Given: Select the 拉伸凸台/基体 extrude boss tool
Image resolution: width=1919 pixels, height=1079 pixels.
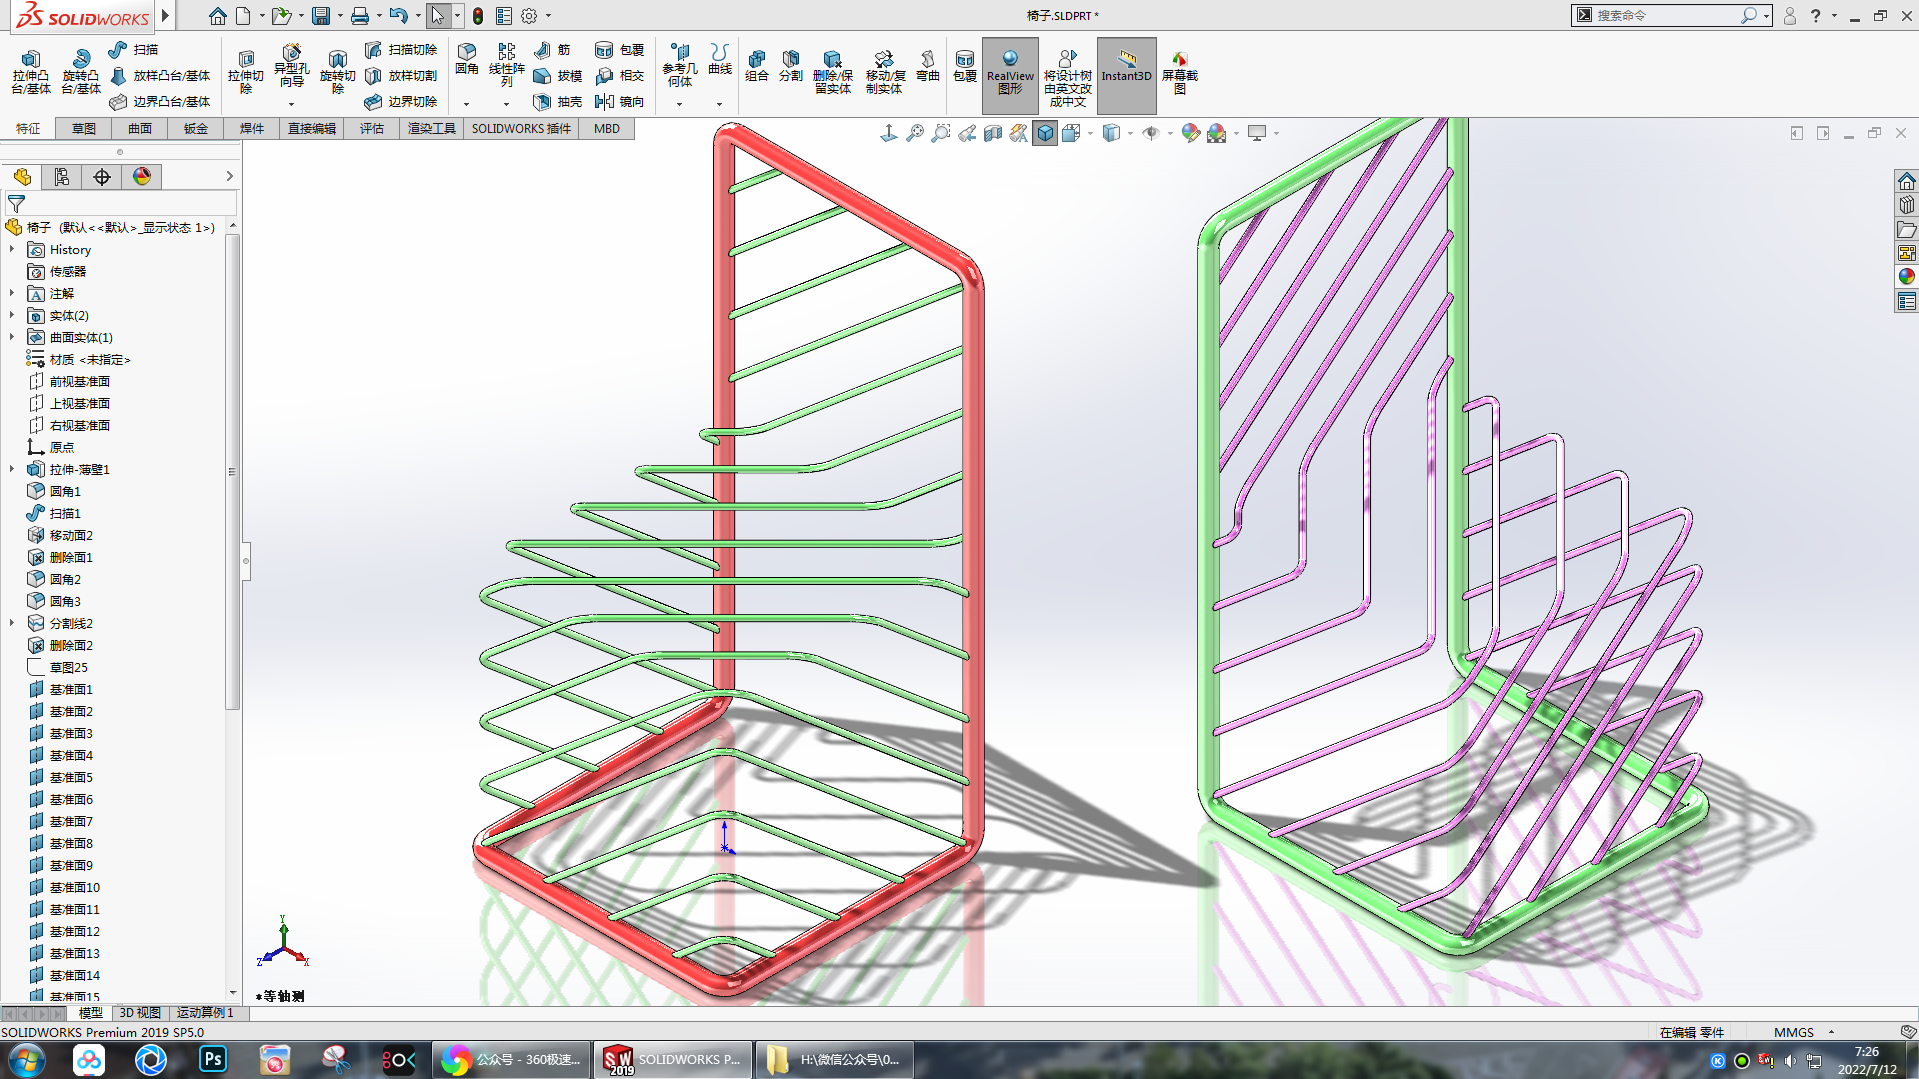Looking at the screenshot, I should pos(30,72).
